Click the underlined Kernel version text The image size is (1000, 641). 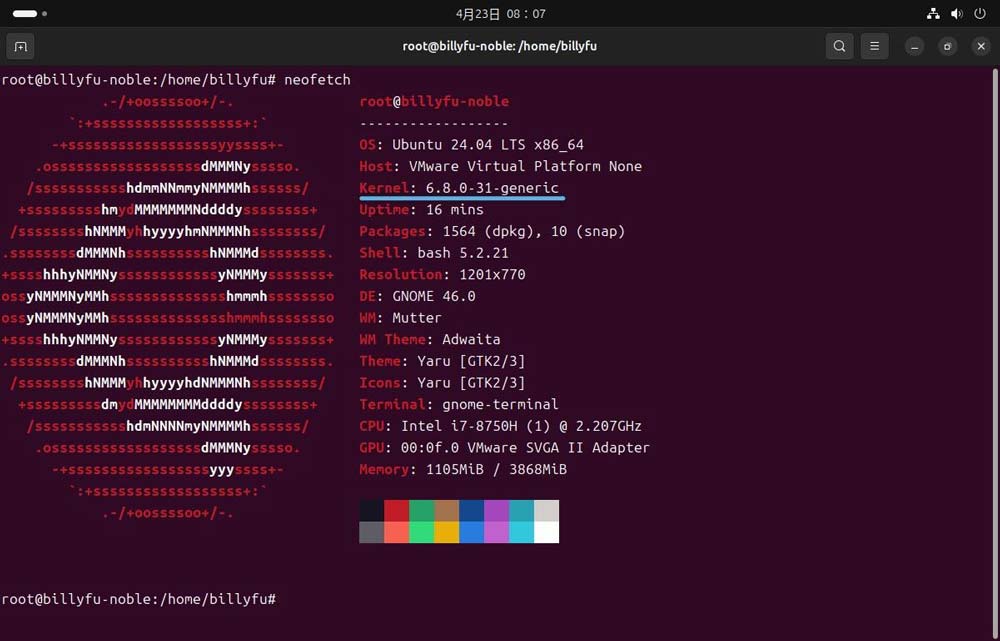point(491,188)
